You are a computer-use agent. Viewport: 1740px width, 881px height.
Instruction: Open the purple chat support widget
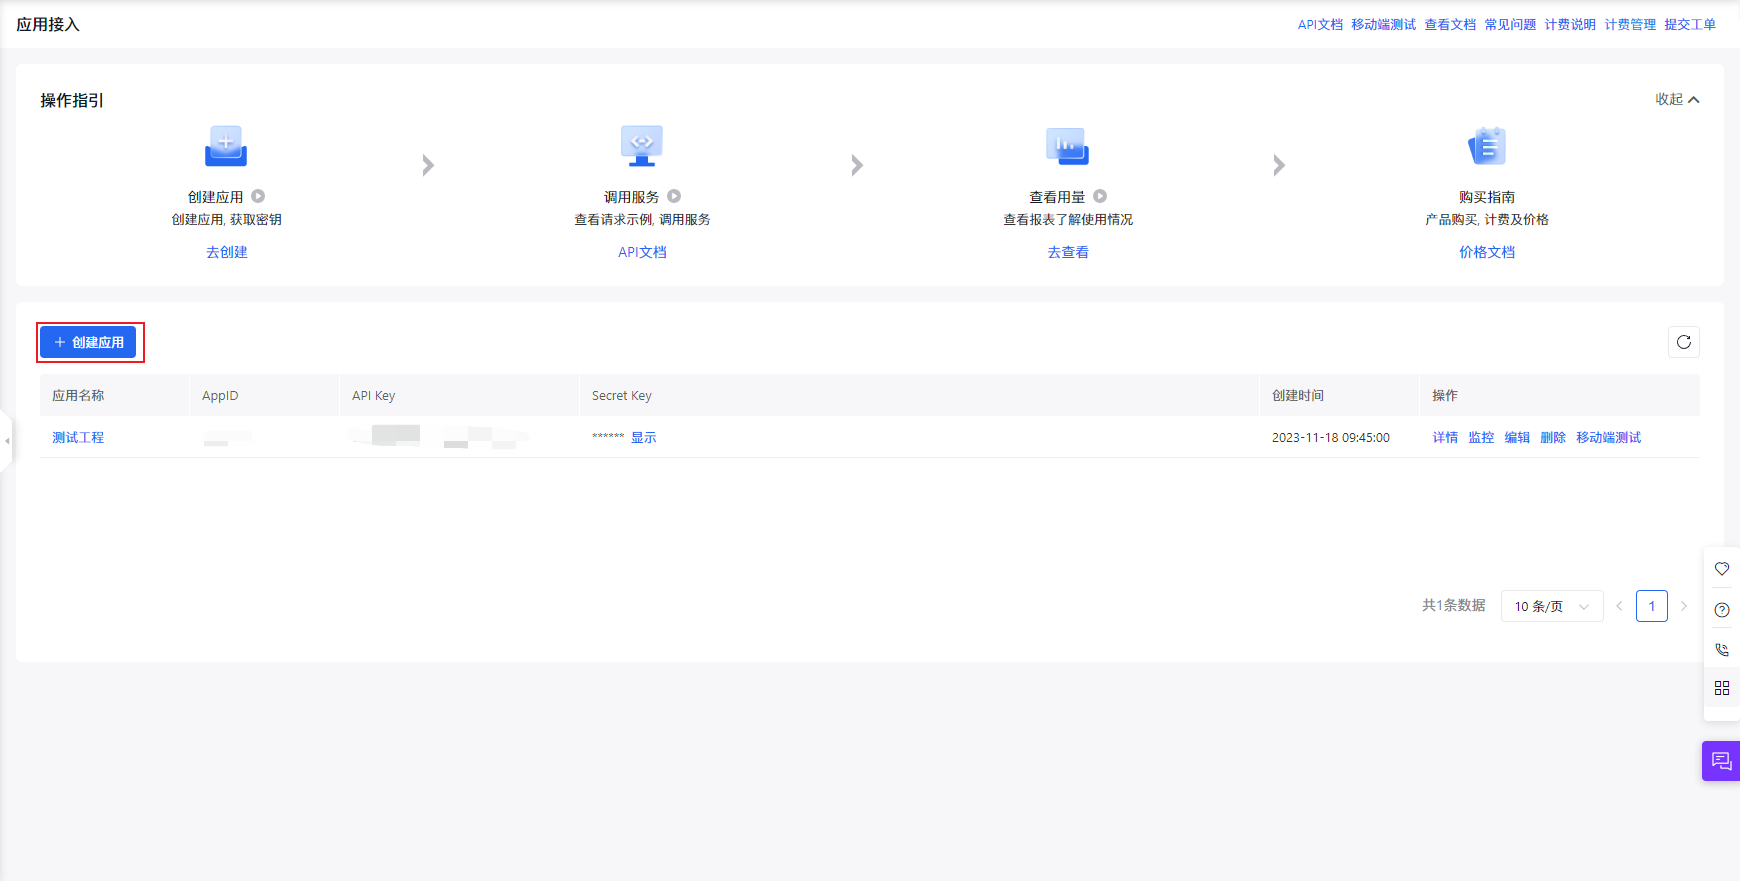pyautogui.click(x=1721, y=761)
